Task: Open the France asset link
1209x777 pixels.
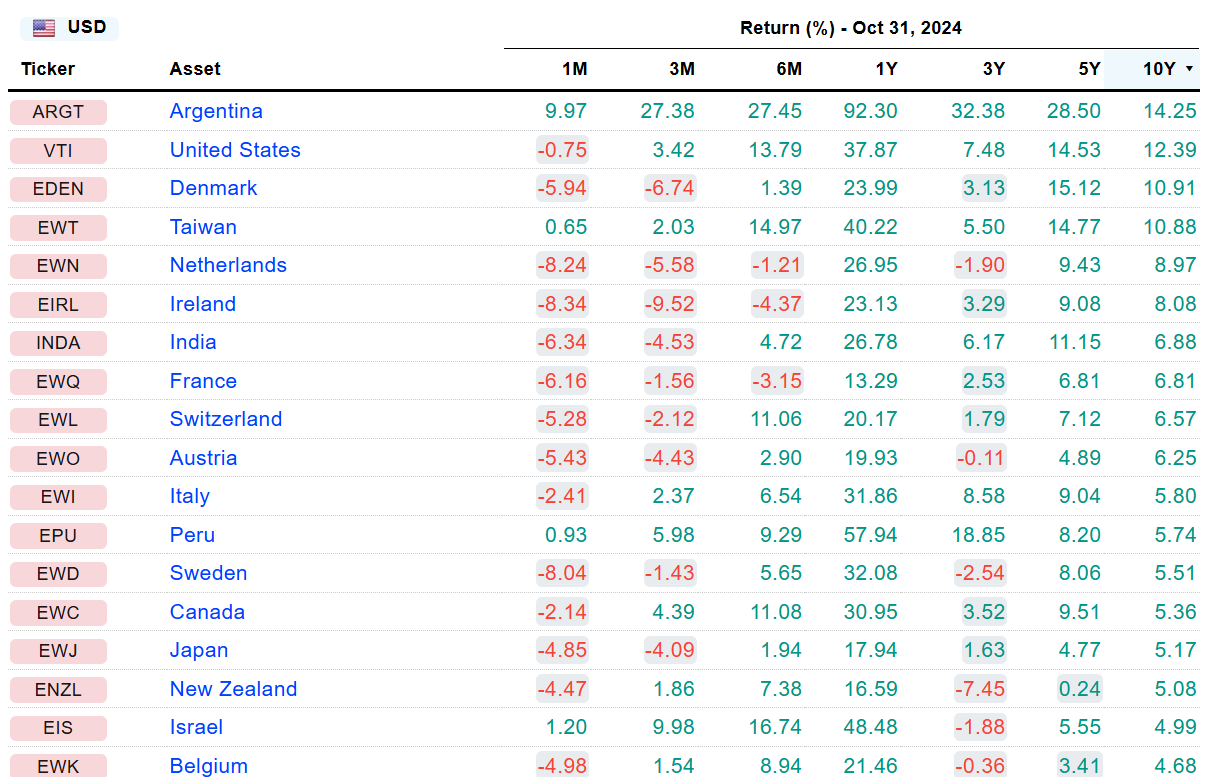Action: (x=203, y=381)
